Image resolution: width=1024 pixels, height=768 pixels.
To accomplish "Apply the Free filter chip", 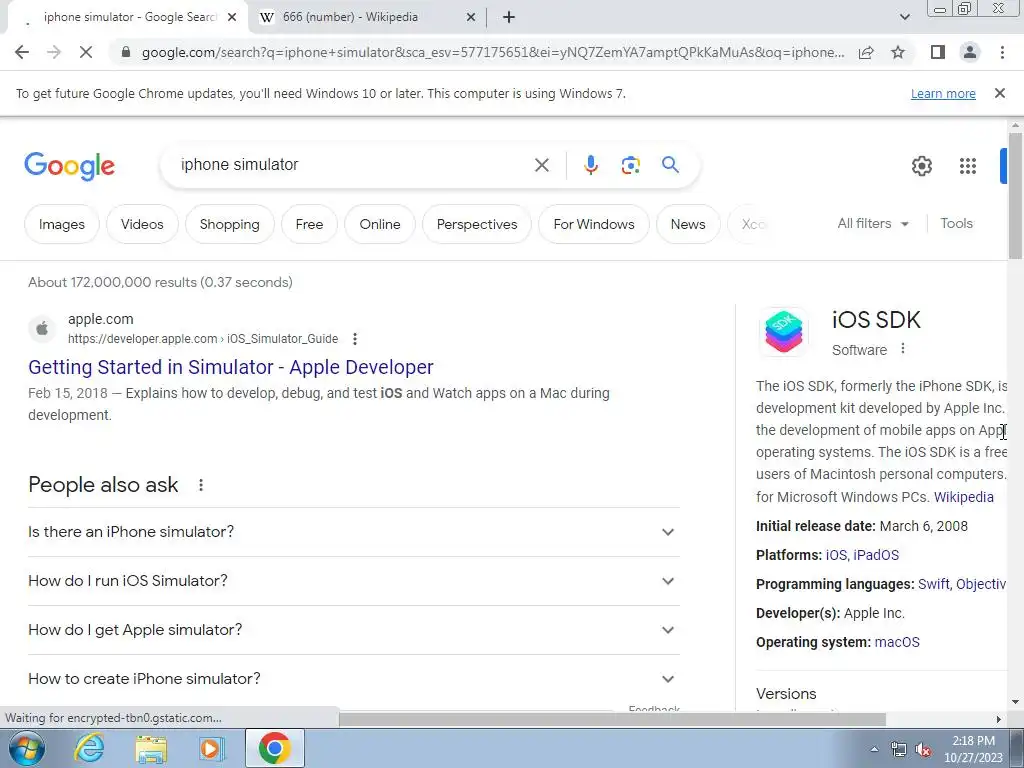I will (309, 224).
